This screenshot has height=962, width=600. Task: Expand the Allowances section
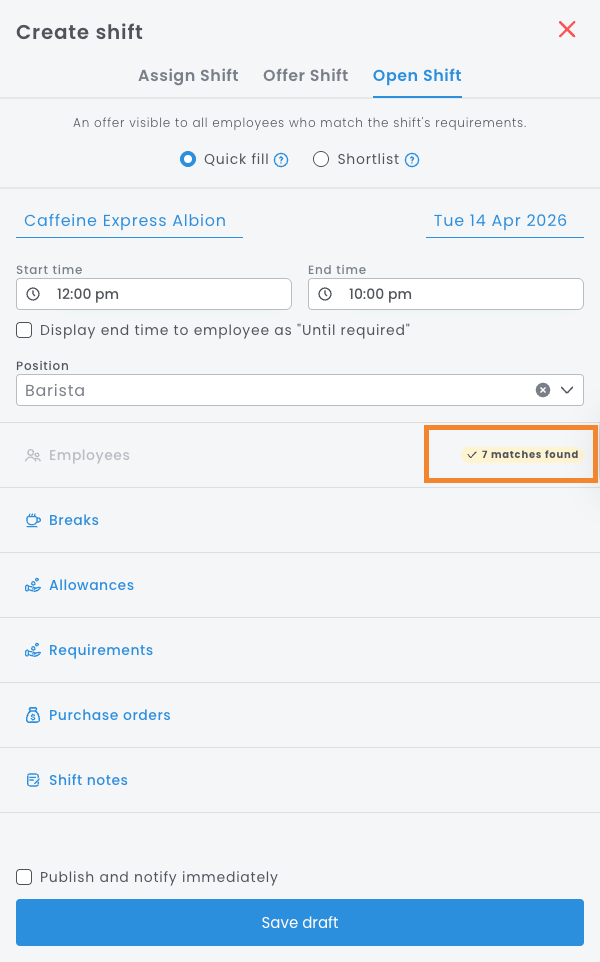(x=91, y=585)
